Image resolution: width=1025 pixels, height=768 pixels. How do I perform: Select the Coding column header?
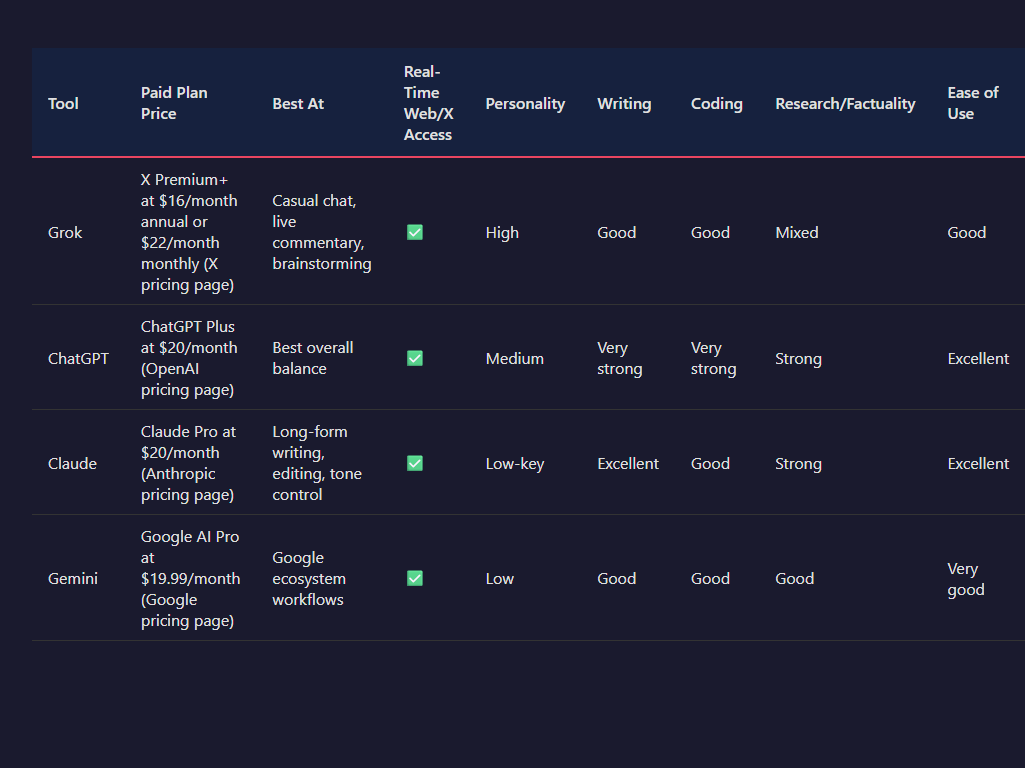[716, 103]
